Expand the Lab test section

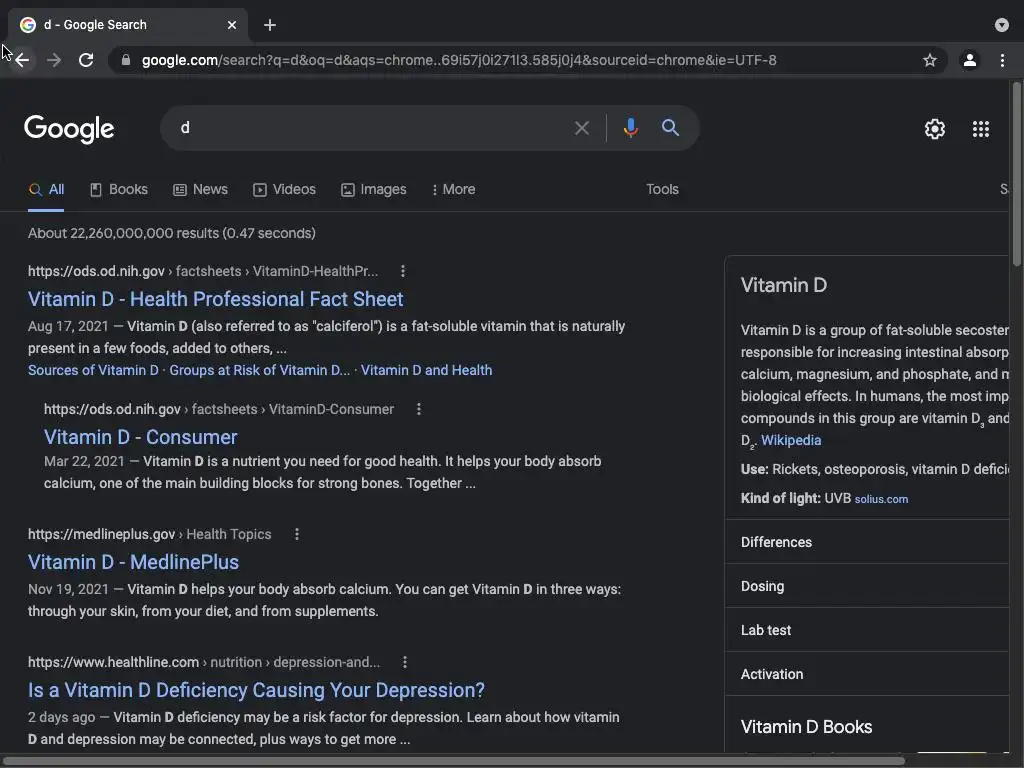tap(867, 630)
